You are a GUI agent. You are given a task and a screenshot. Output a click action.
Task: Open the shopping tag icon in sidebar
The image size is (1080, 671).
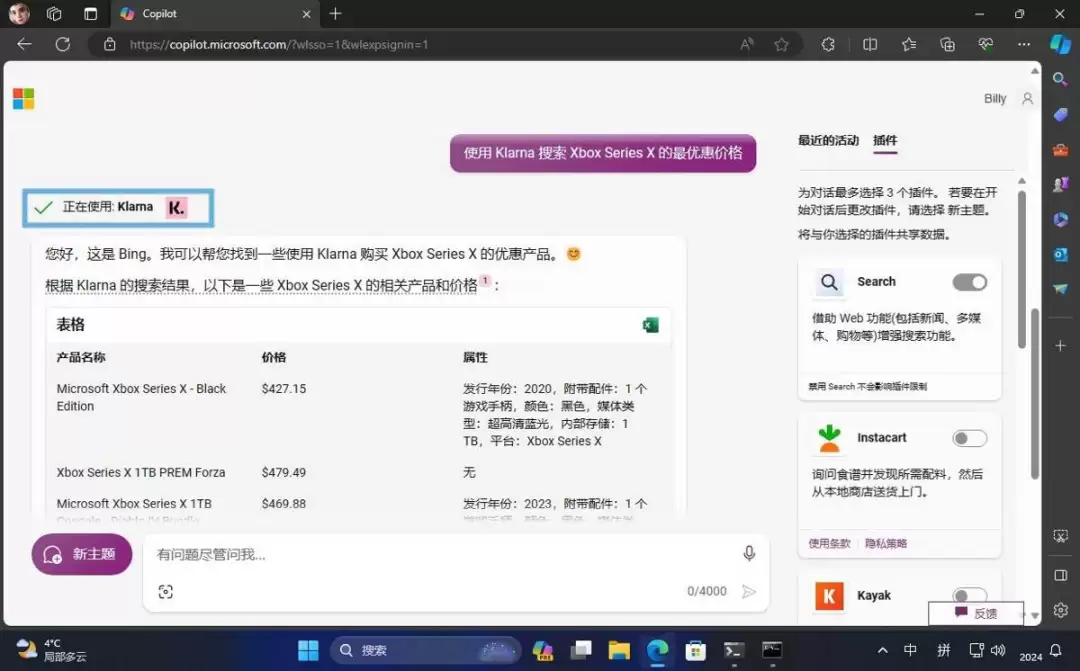coord(1060,114)
